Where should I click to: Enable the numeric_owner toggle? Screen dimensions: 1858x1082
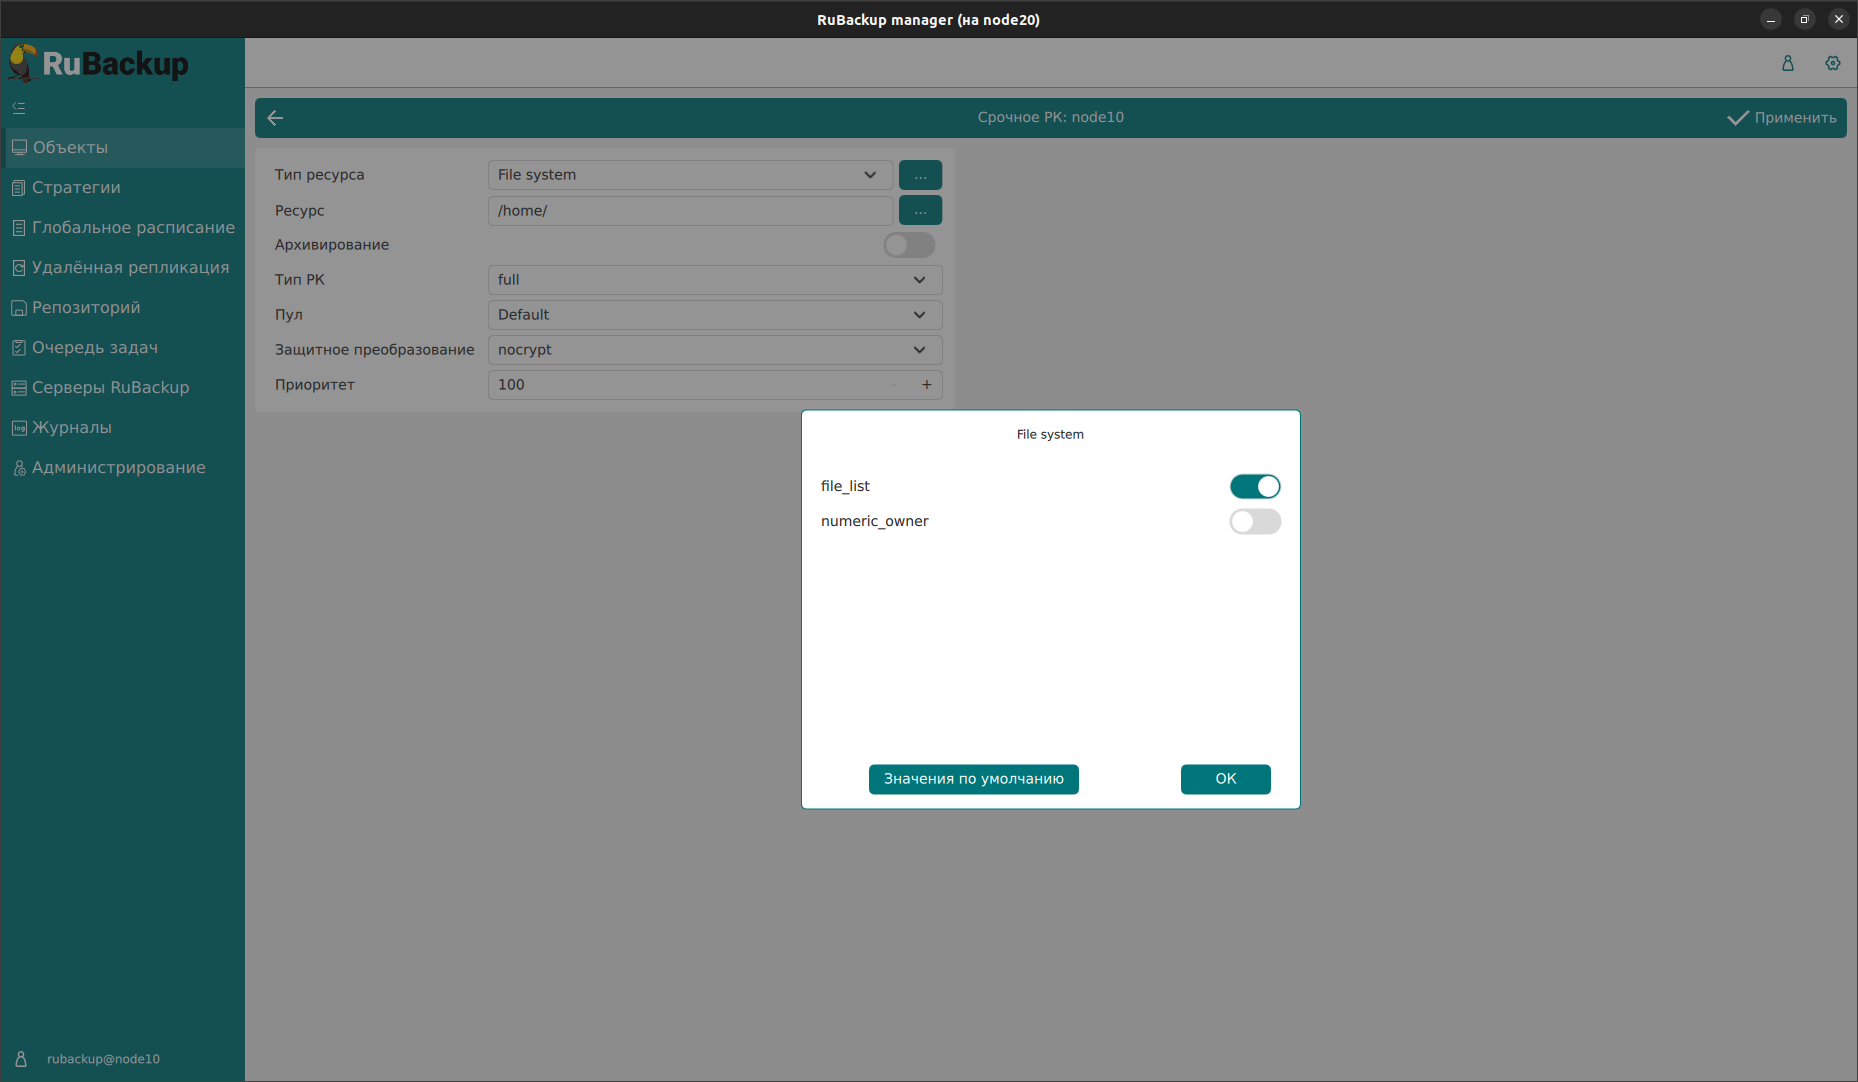pos(1254,522)
